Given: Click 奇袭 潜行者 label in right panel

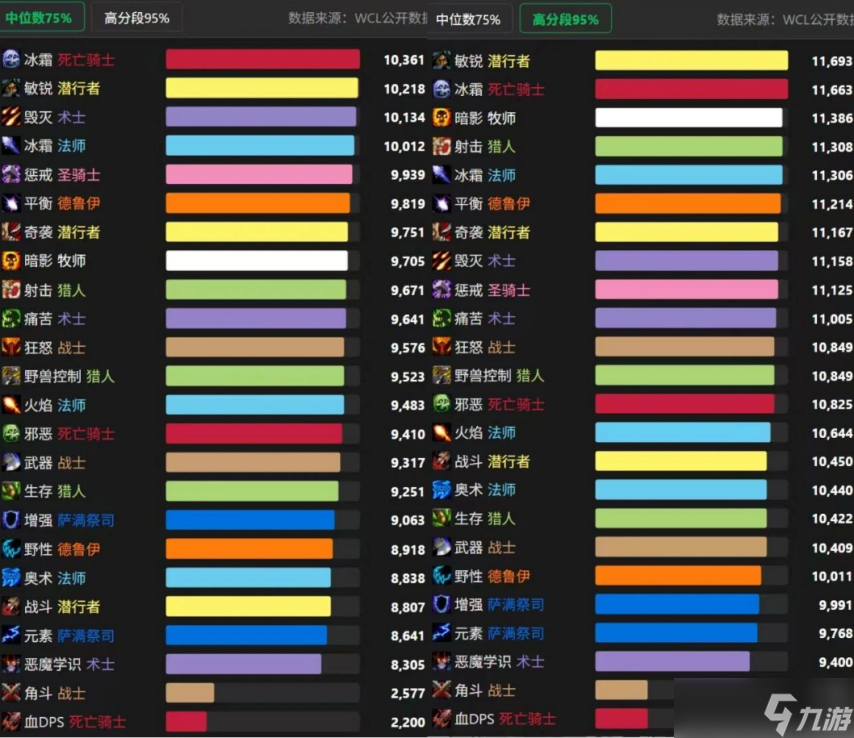Looking at the screenshot, I should tap(492, 232).
